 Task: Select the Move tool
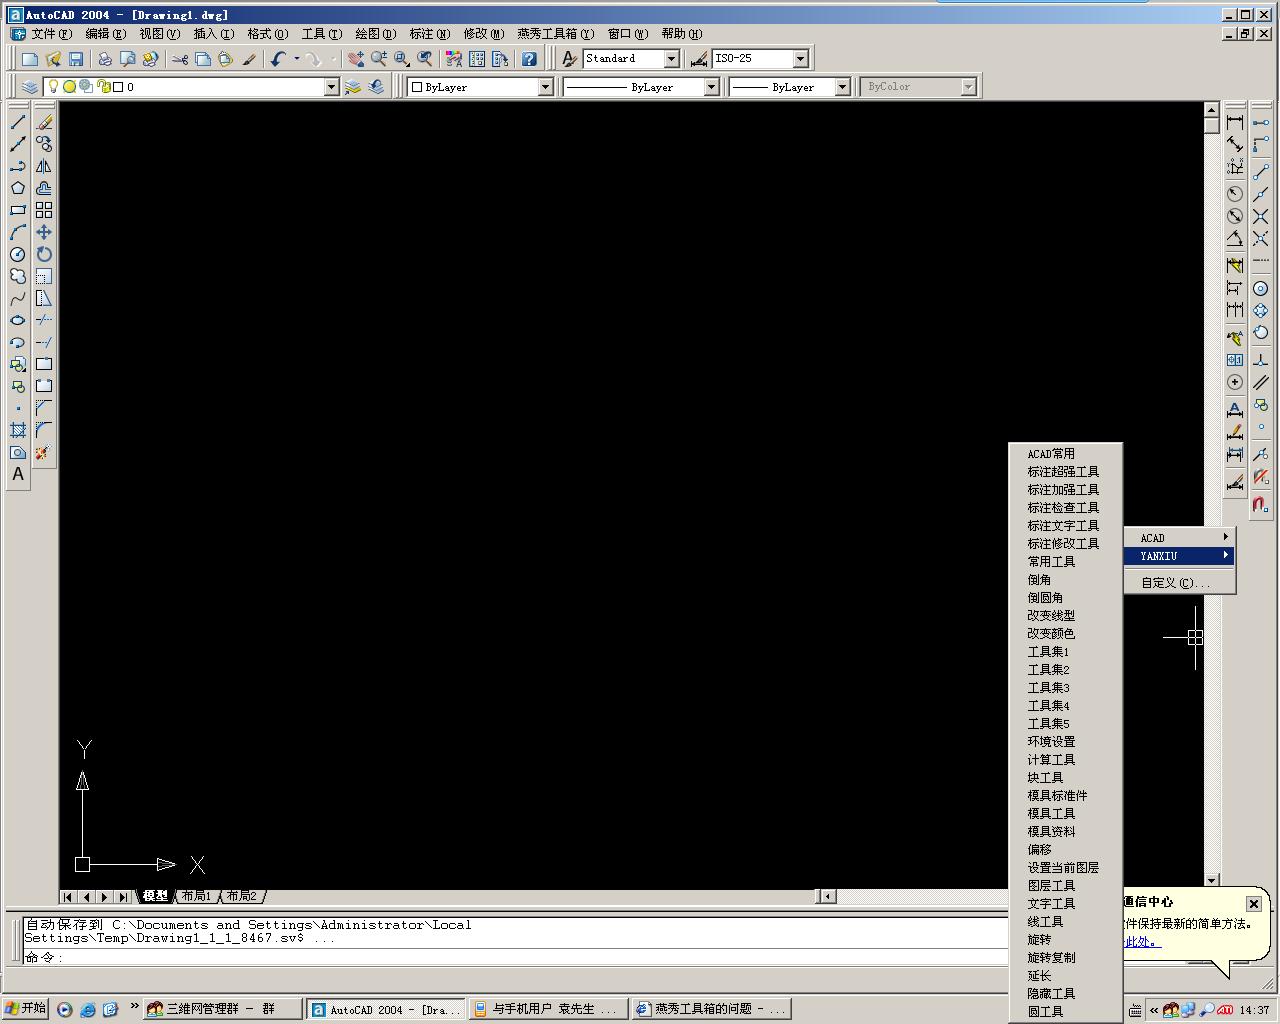tap(44, 232)
